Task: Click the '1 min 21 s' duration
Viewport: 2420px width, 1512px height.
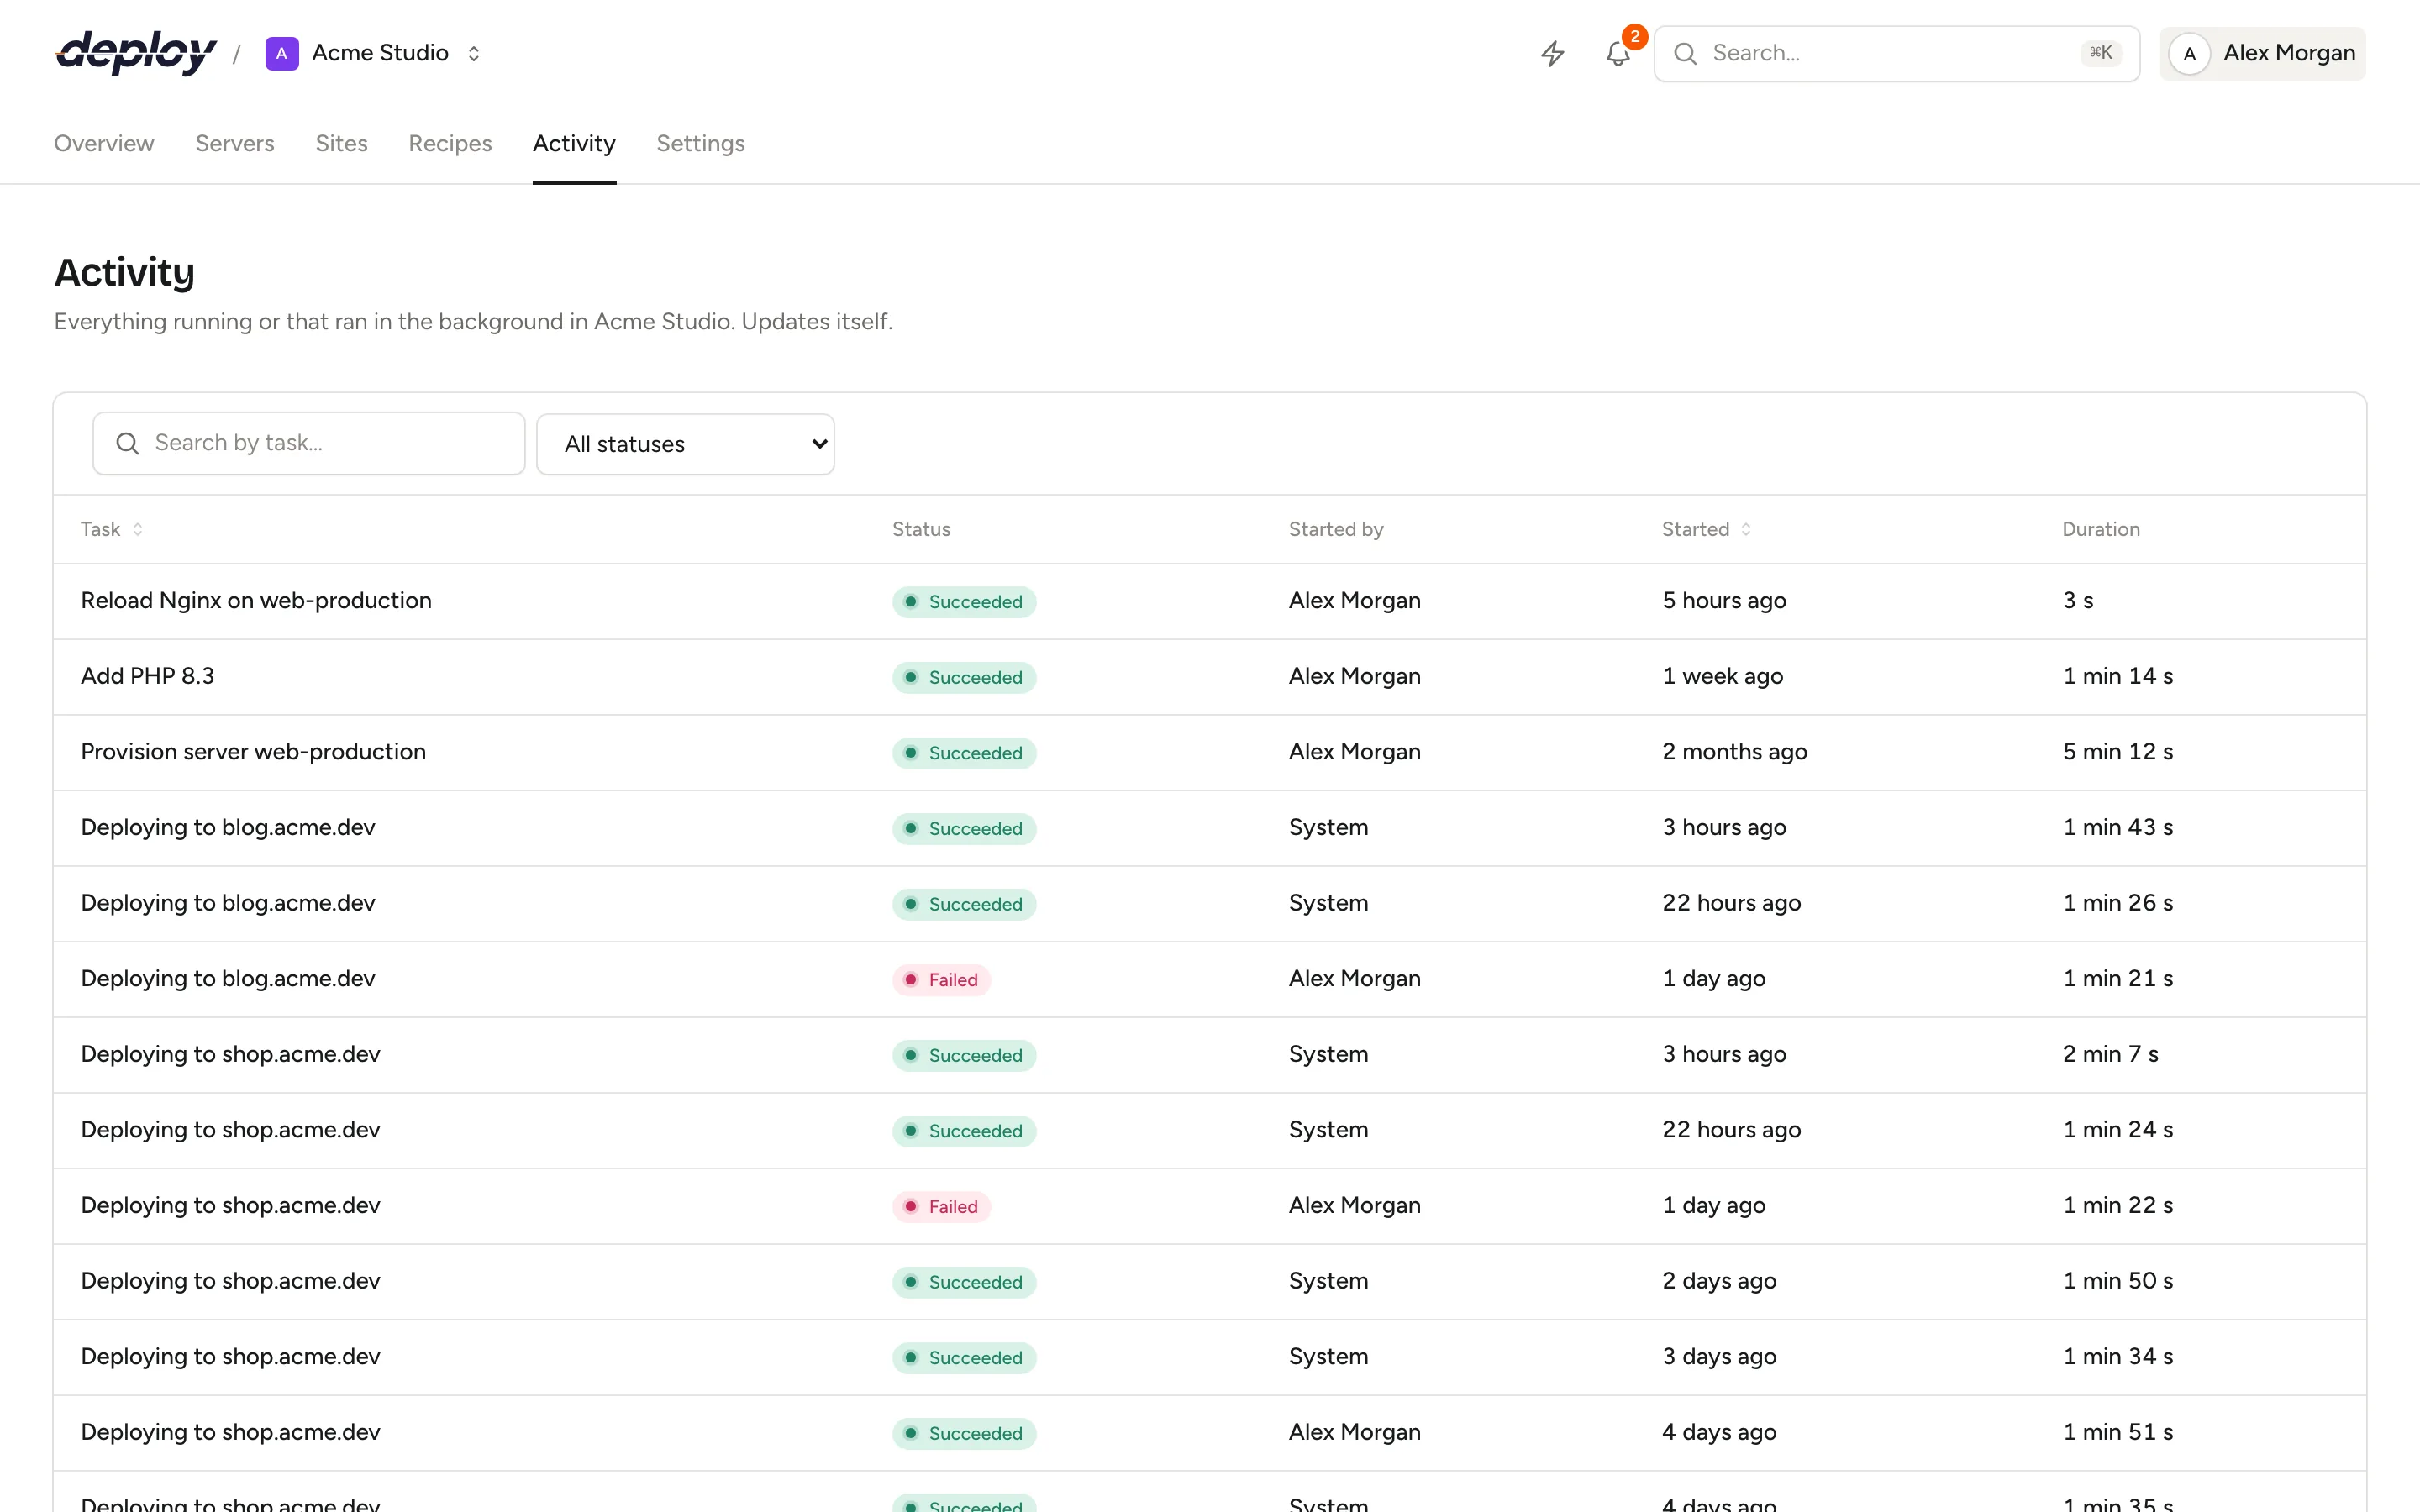Action: tap(2118, 978)
